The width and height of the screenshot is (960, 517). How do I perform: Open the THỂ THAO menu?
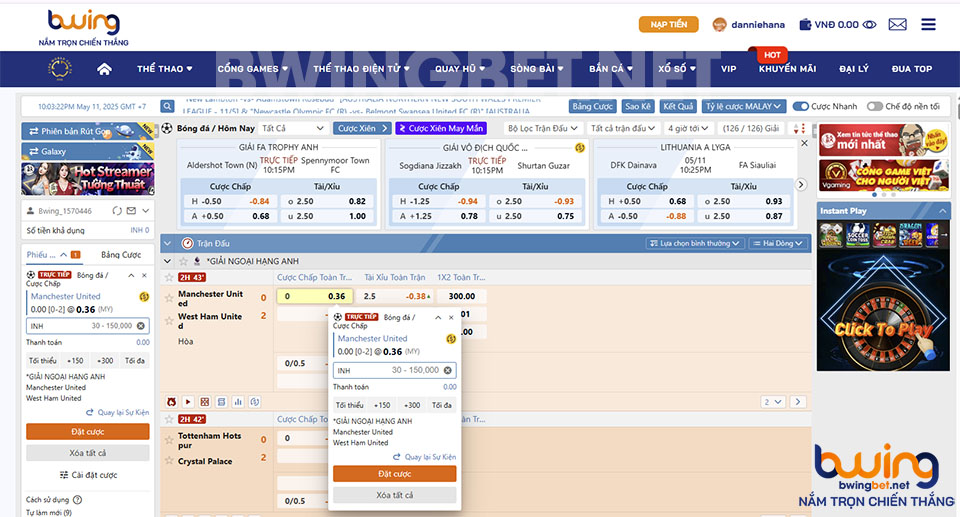click(x=165, y=69)
